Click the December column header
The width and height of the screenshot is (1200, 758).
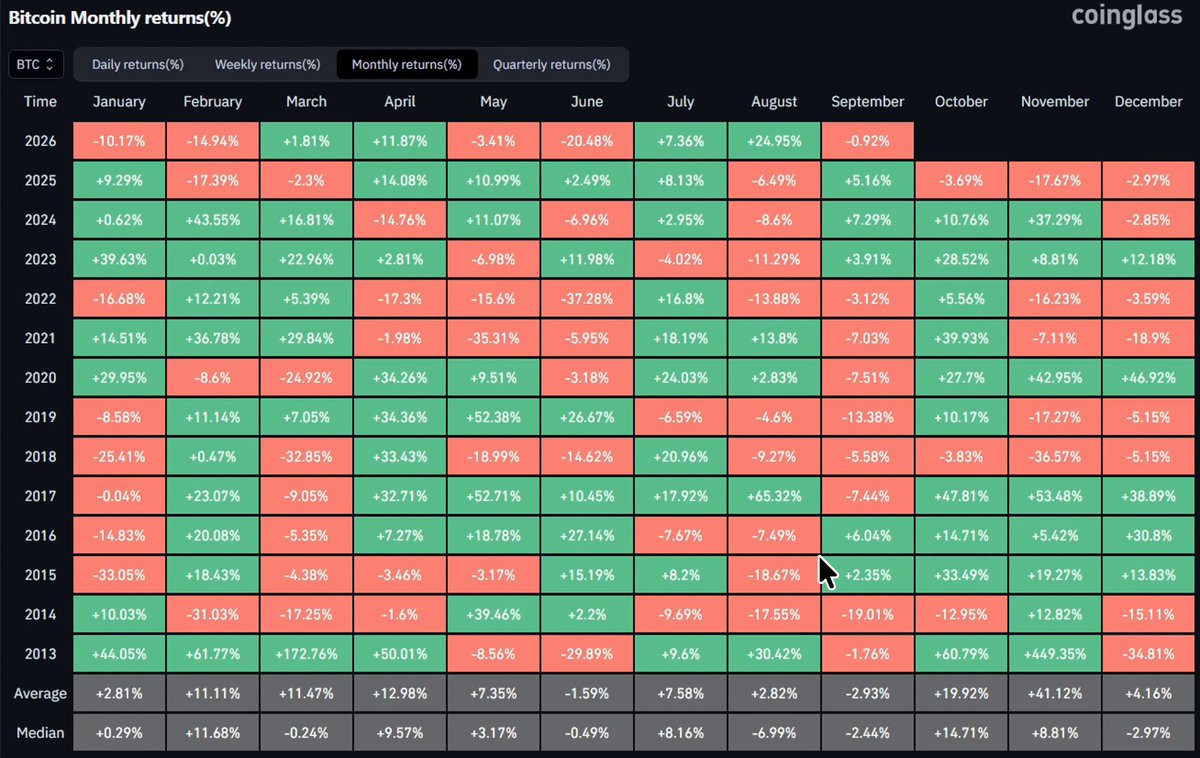(x=1149, y=102)
